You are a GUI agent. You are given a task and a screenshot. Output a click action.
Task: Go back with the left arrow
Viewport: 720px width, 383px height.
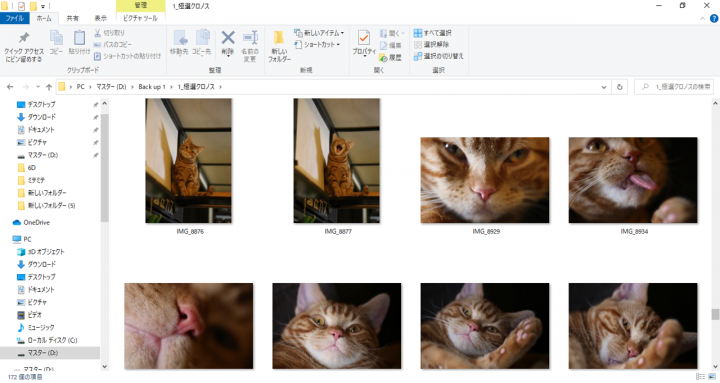[10, 87]
